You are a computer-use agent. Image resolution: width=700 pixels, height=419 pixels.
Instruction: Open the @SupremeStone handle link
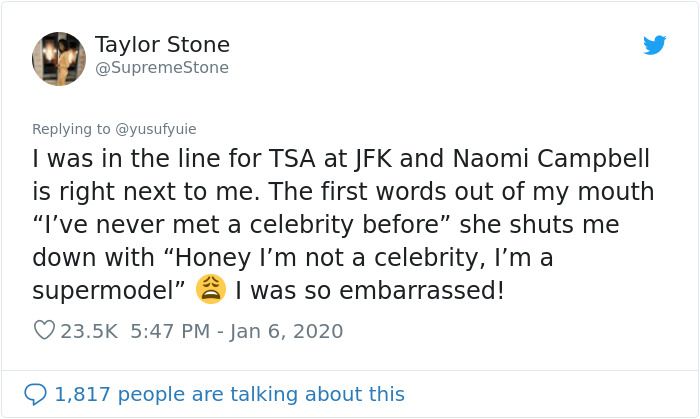click(x=162, y=68)
